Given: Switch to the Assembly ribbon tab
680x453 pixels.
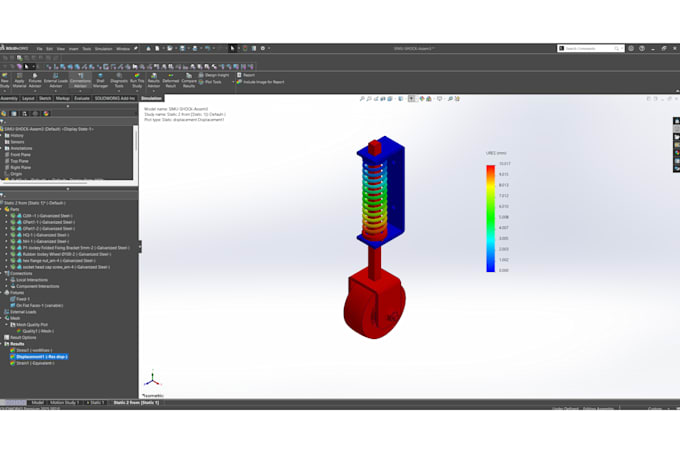Looking at the screenshot, I should pos(9,98).
